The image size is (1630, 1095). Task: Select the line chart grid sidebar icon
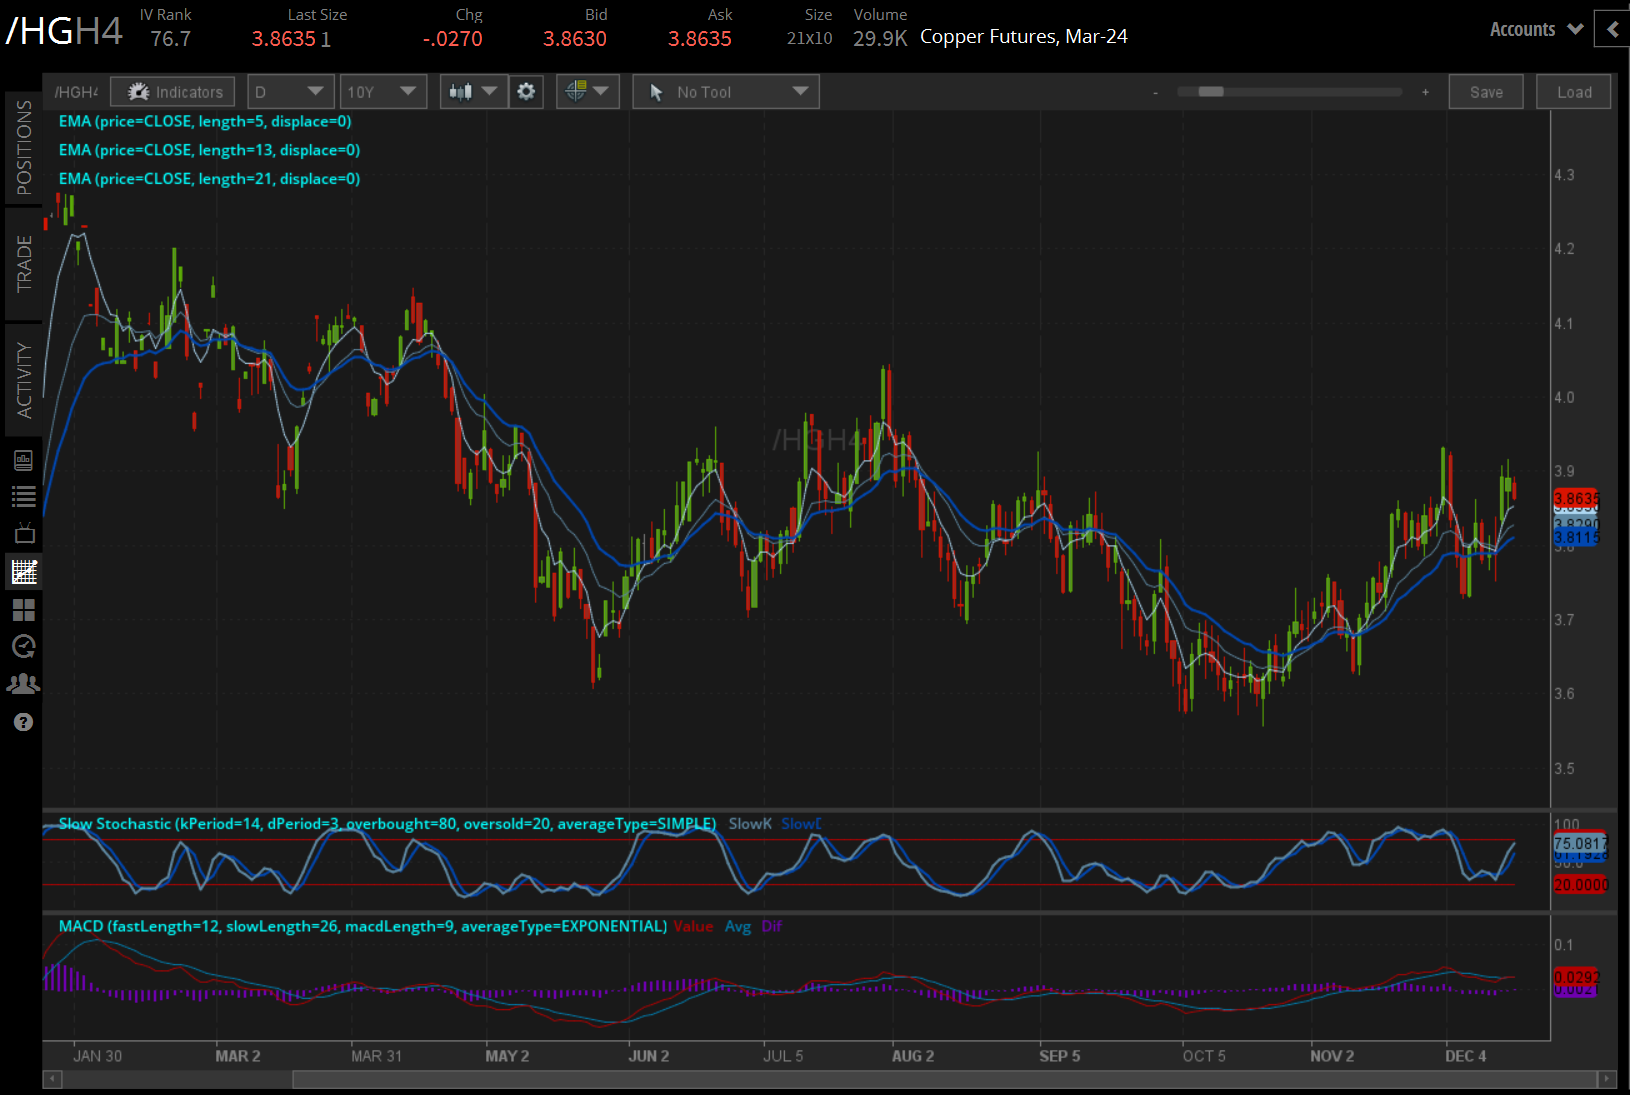[x=24, y=572]
